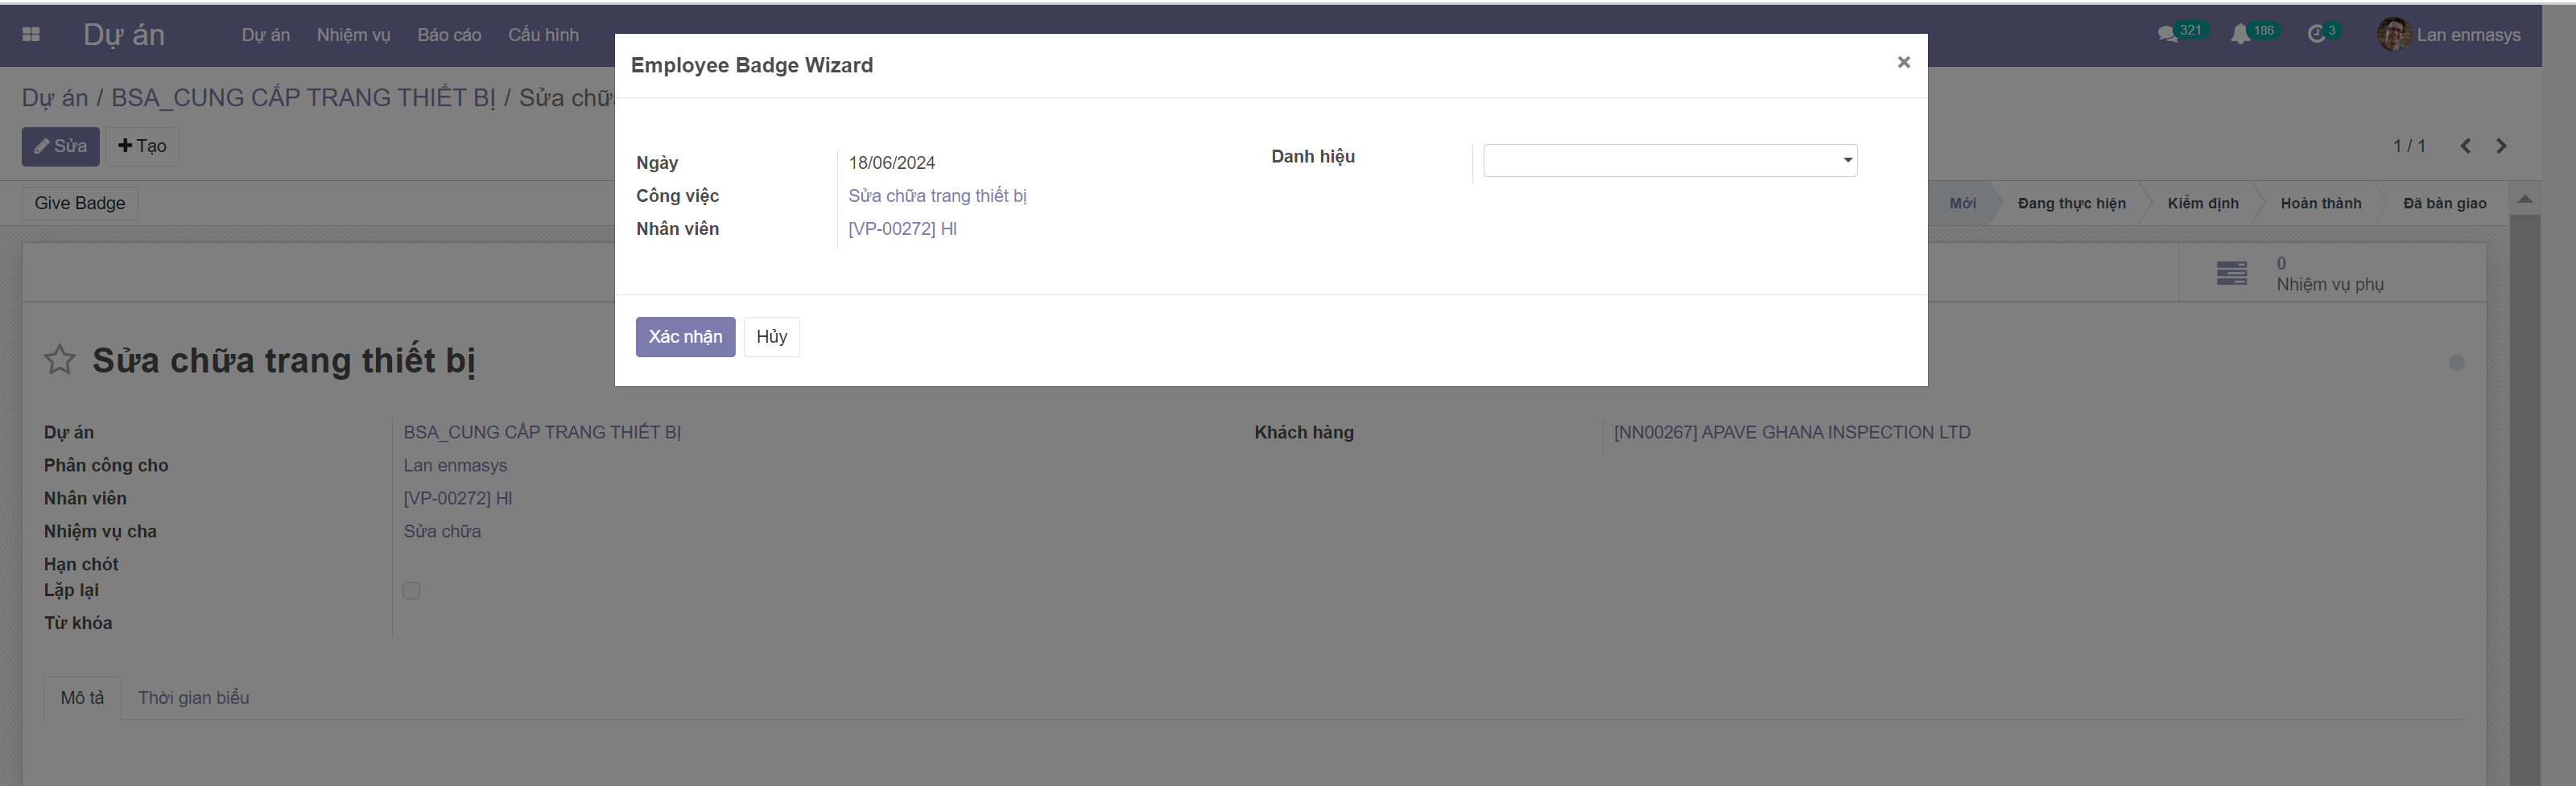Open the Báo cáo menu
The width and height of the screenshot is (2576, 786).
pyautogui.click(x=449, y=35)
